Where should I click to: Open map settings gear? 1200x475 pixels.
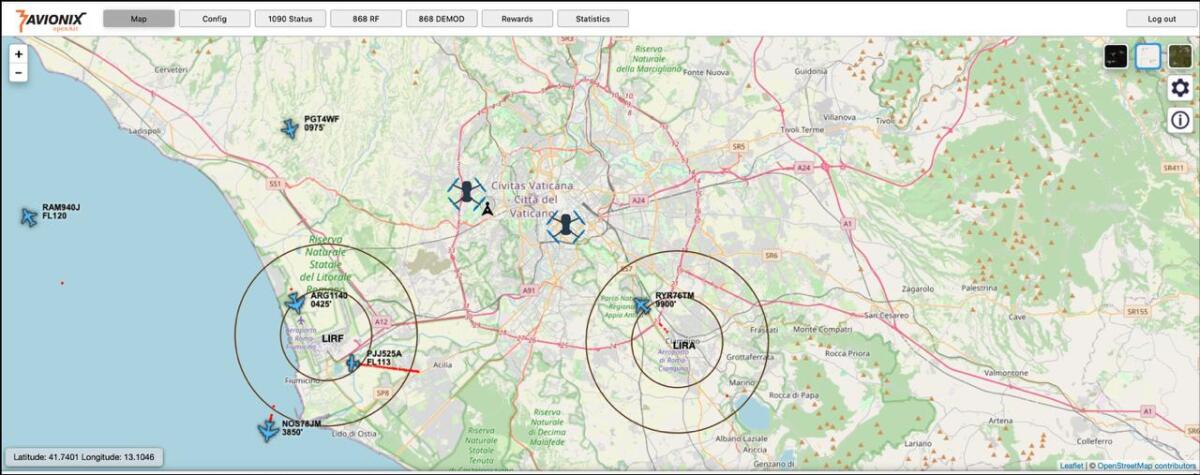point(1180,88)
